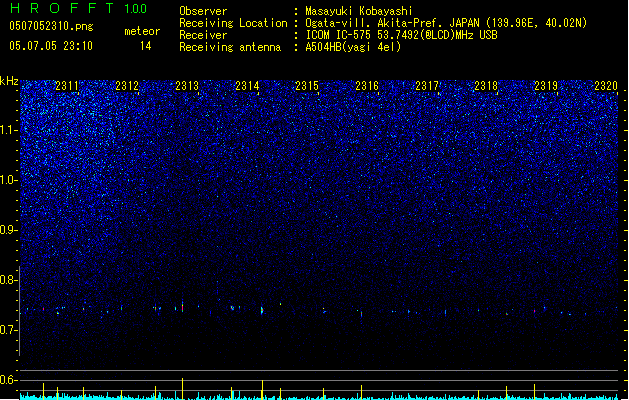Click the 2316 time marker
Screen dimensions: 629x400
tap(367, 86)
